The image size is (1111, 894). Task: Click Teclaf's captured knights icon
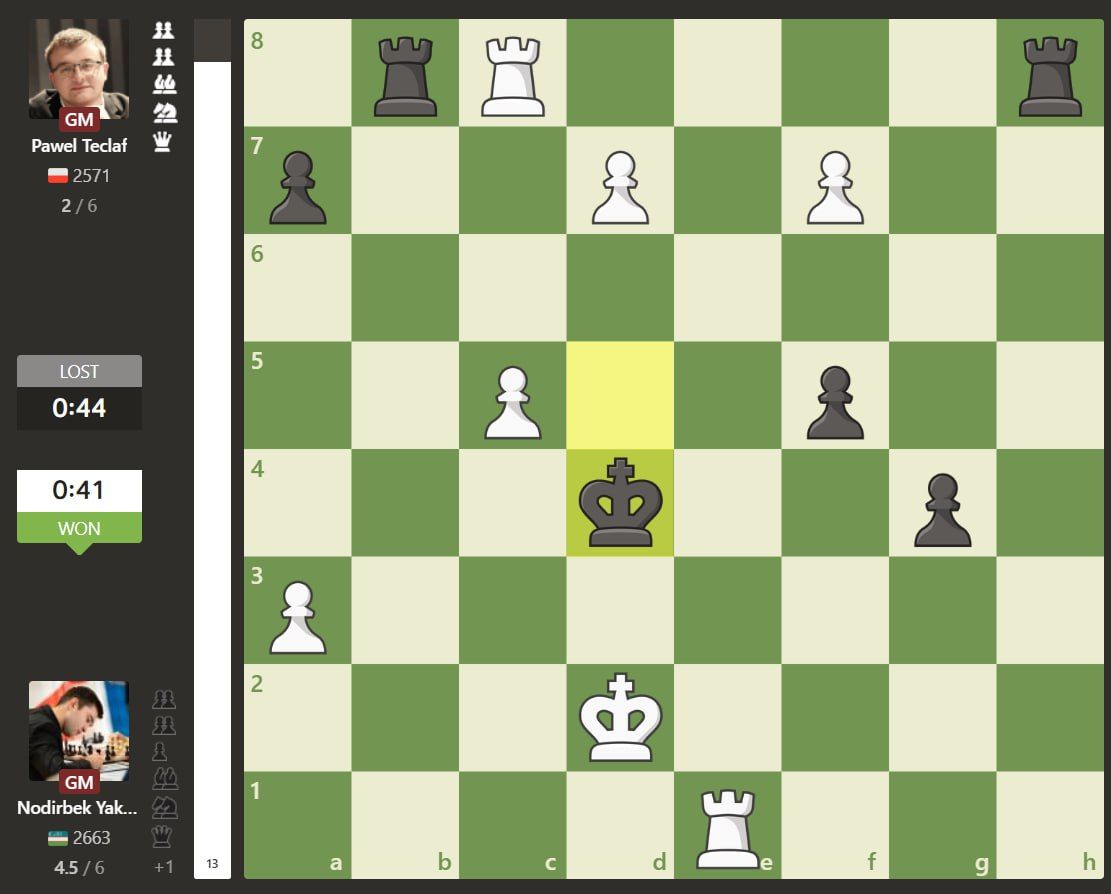[x=165, y=112]
